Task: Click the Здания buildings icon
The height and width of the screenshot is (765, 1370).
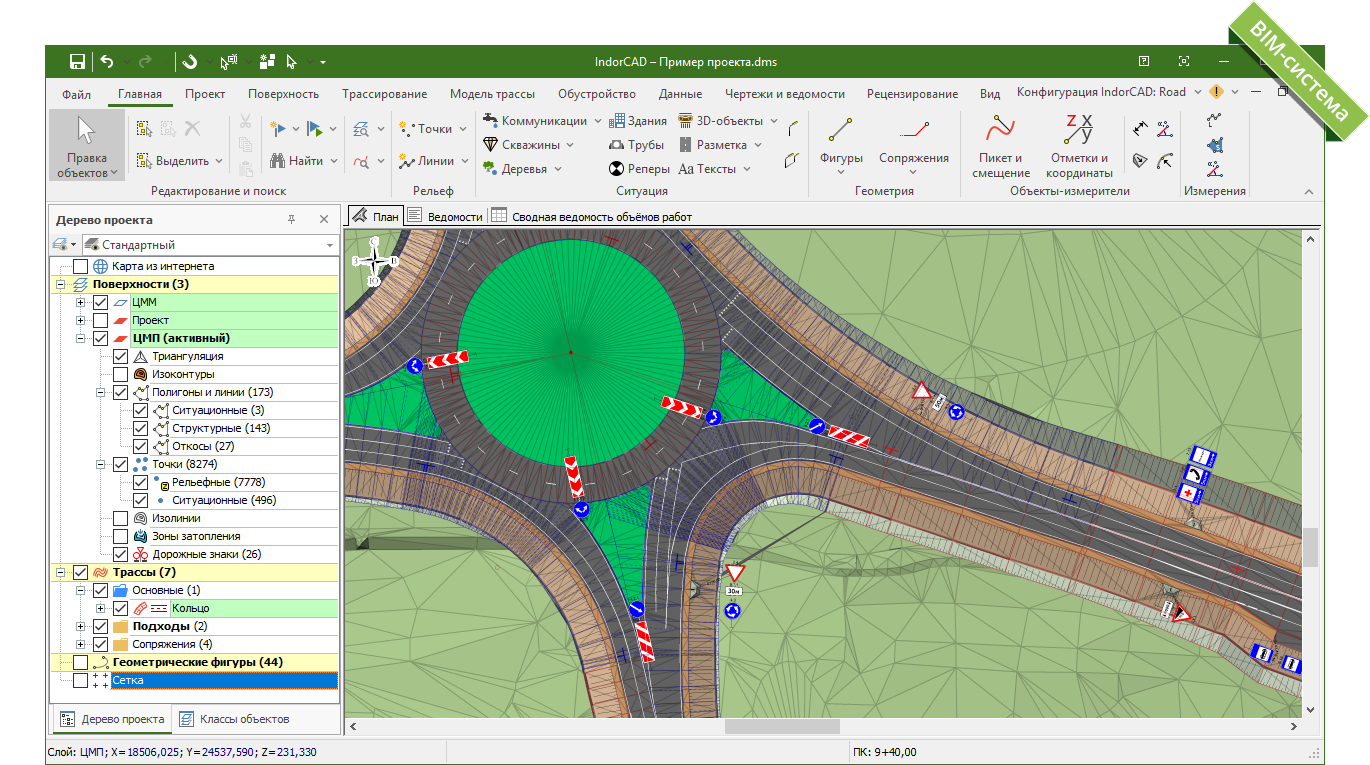Action: (618, 121)
